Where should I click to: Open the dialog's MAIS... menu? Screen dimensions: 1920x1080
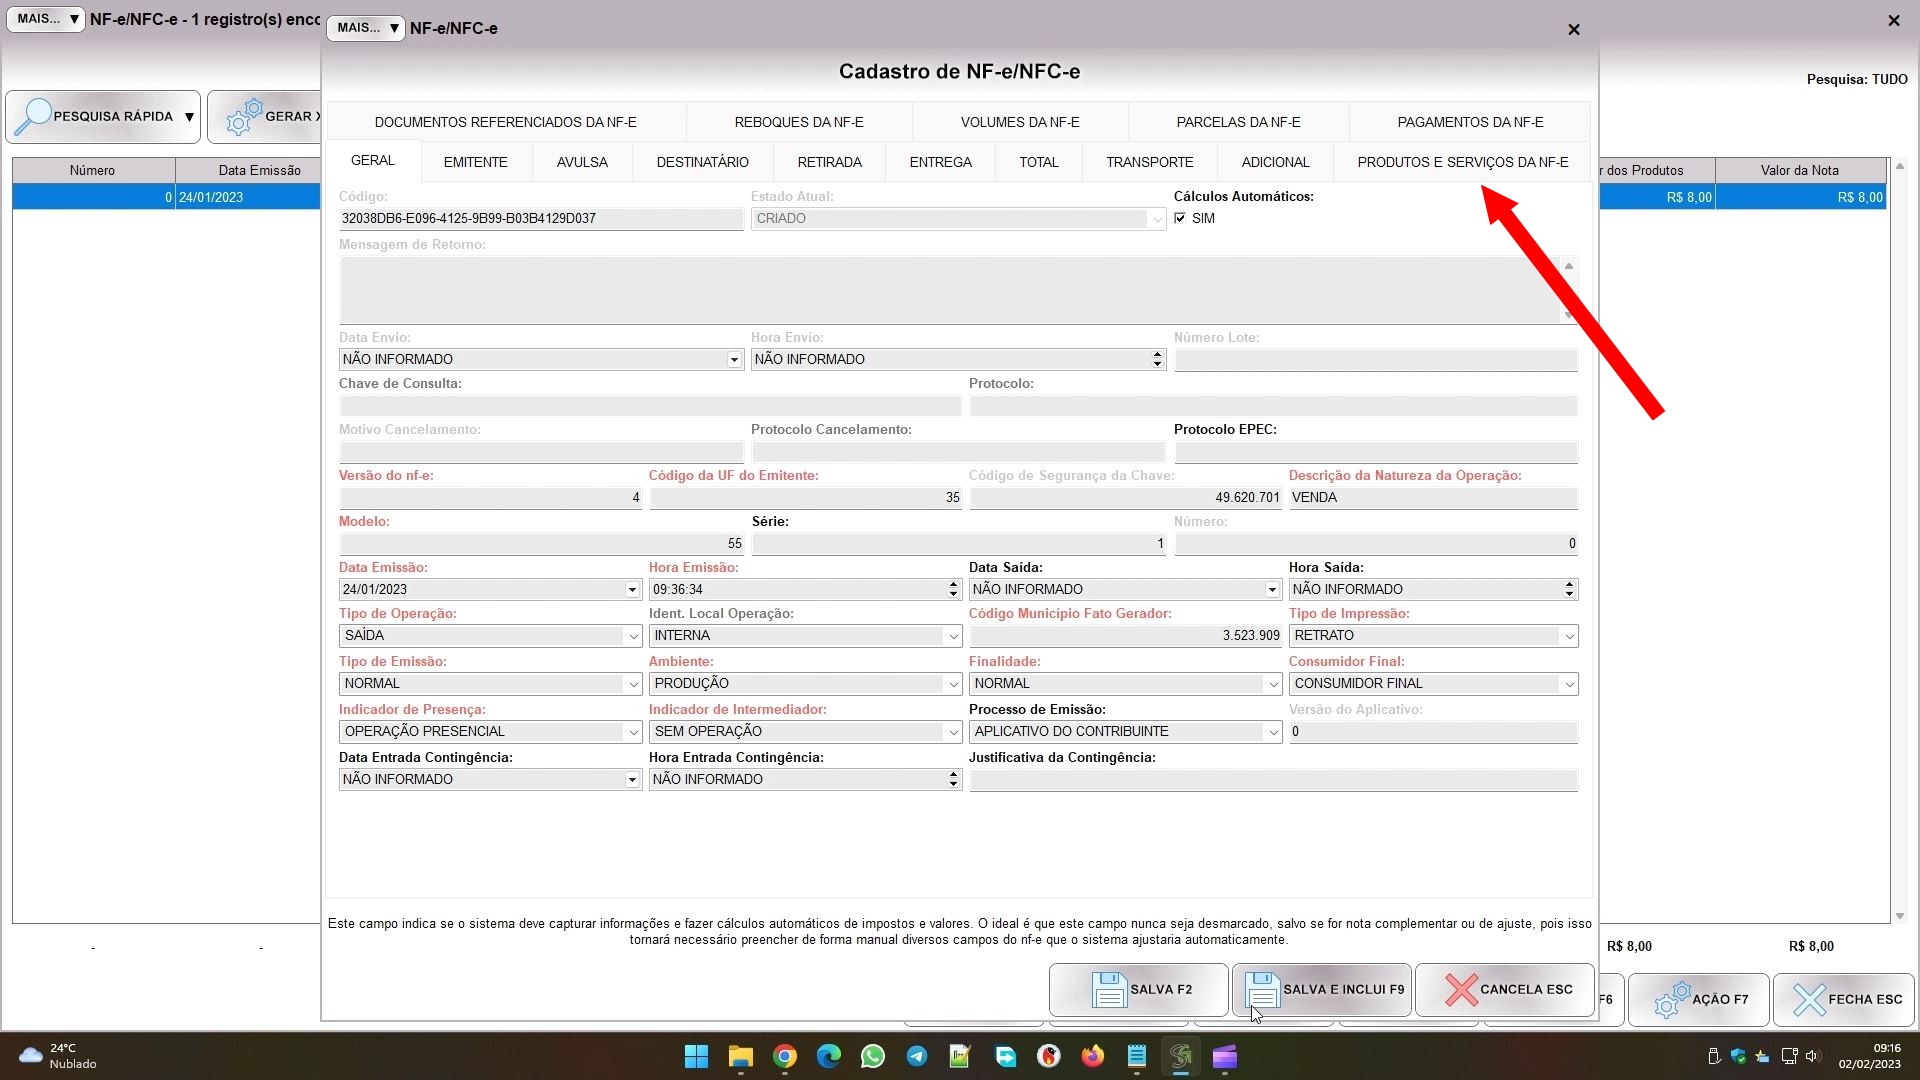click(366, 28)
